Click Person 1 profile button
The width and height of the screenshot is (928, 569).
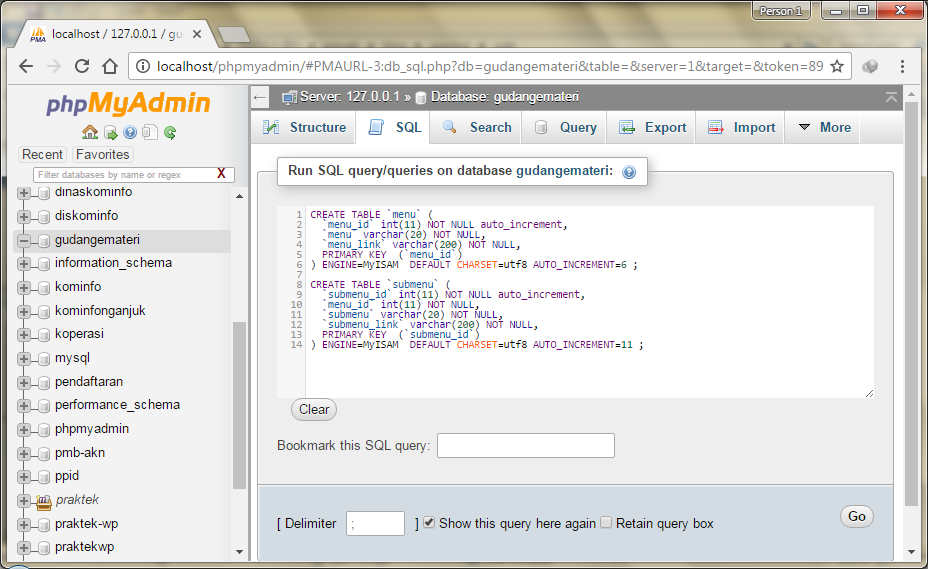tap(781, 11)
